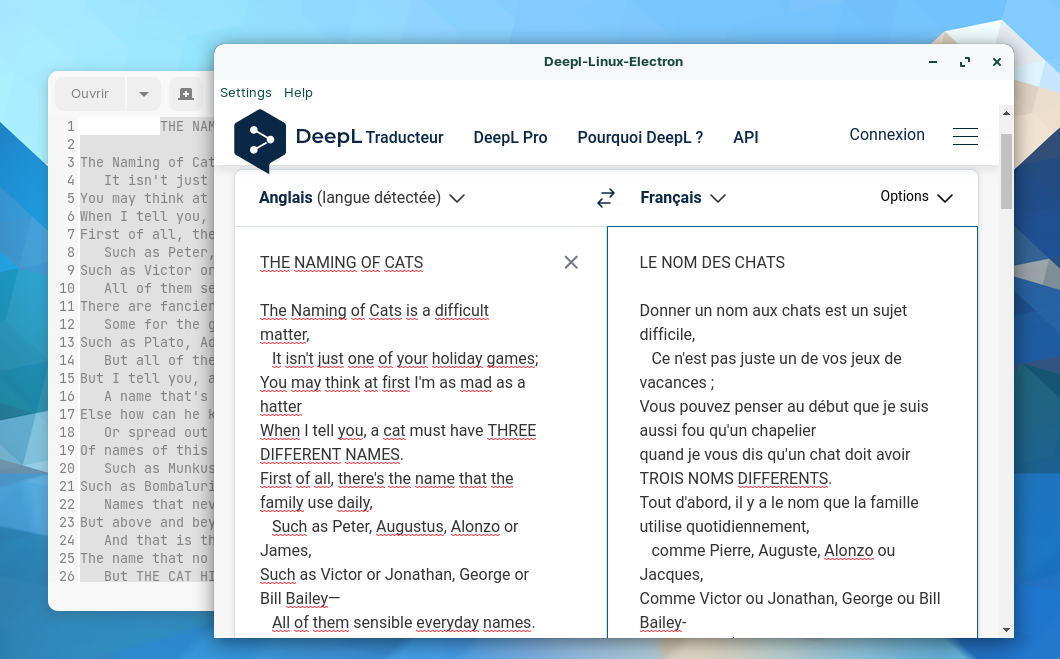Screen dimensions: 1060x659
Task: Click the Pourquoi DeepL ? link
Action: tap(640, 138)
